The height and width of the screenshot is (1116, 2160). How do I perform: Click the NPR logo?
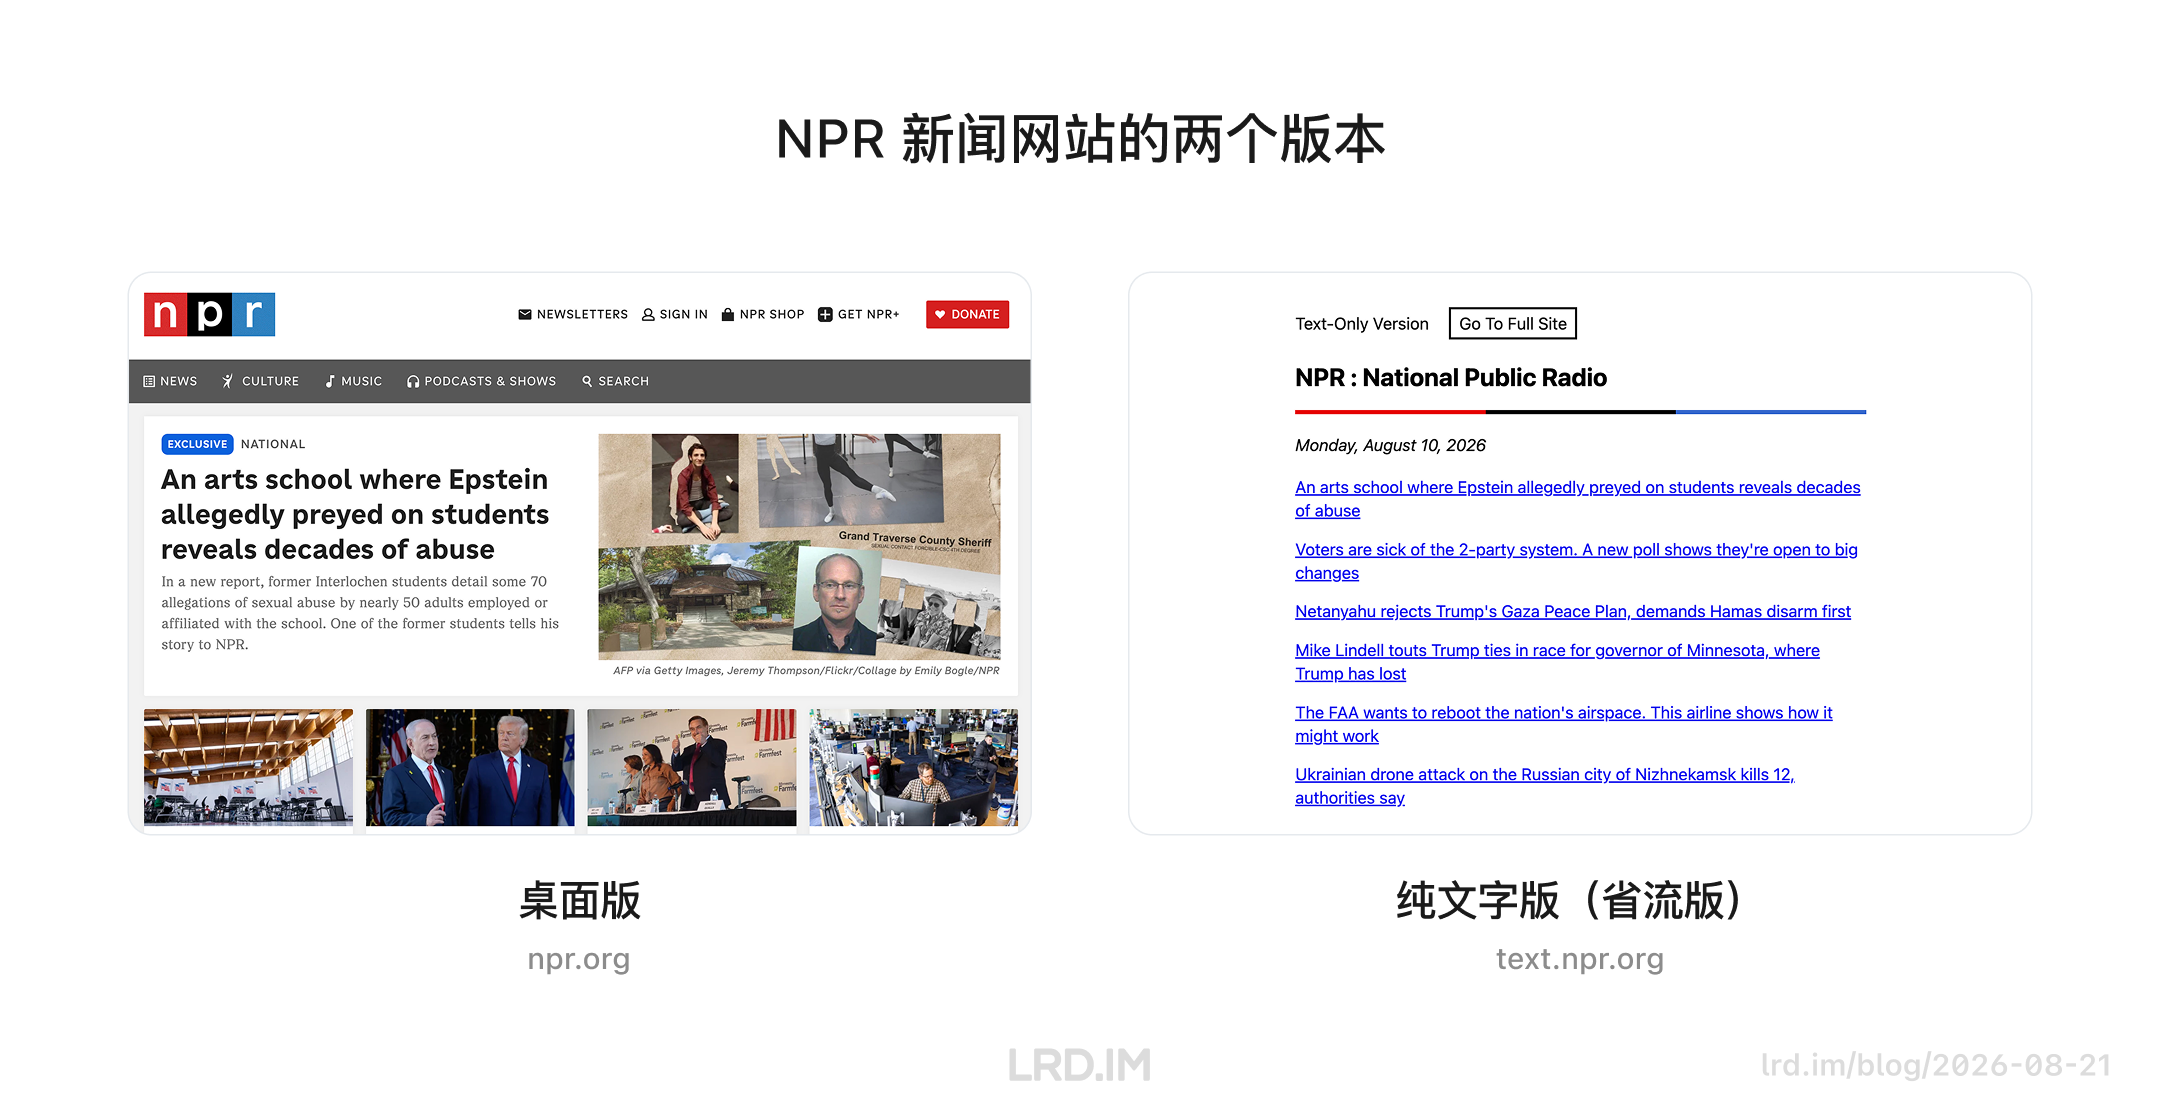[x=209, y=314]
